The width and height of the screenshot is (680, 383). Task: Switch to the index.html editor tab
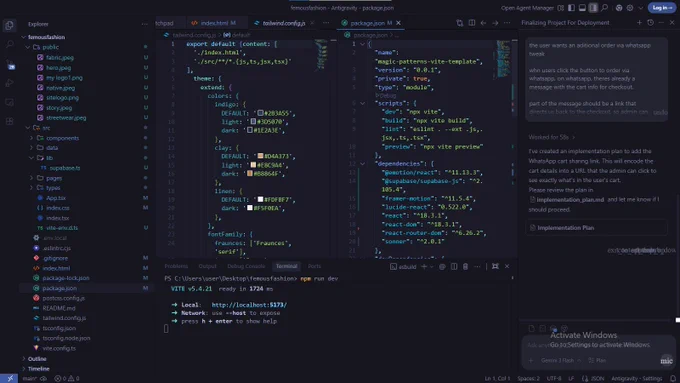tap(215, 23)
